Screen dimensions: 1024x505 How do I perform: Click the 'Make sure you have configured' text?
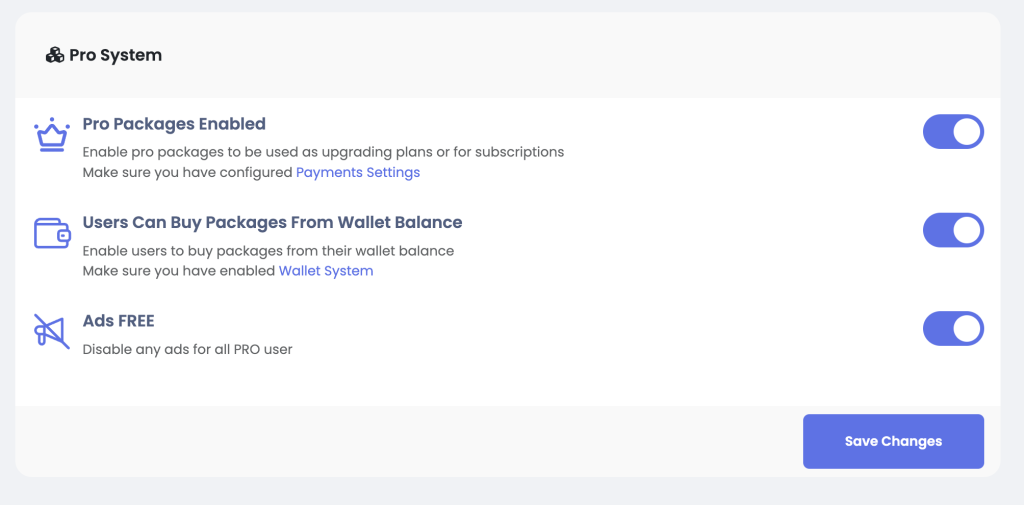[x=188, y=173]
